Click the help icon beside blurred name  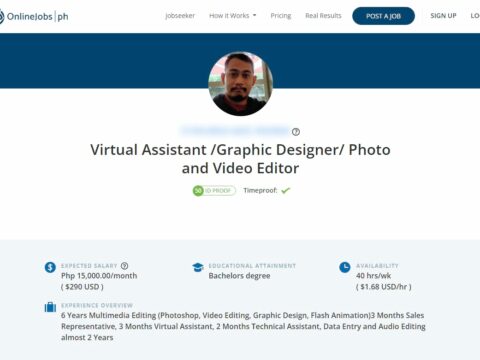click(x=296, y=132)
